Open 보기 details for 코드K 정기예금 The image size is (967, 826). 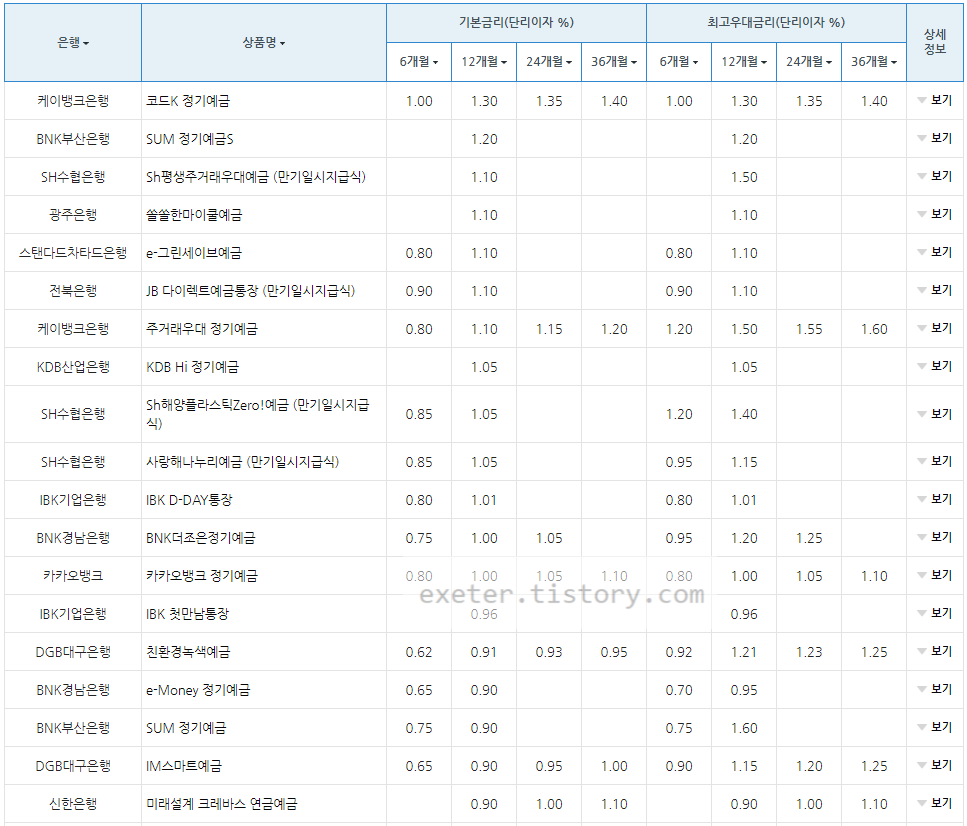click(x=935, y=100)
